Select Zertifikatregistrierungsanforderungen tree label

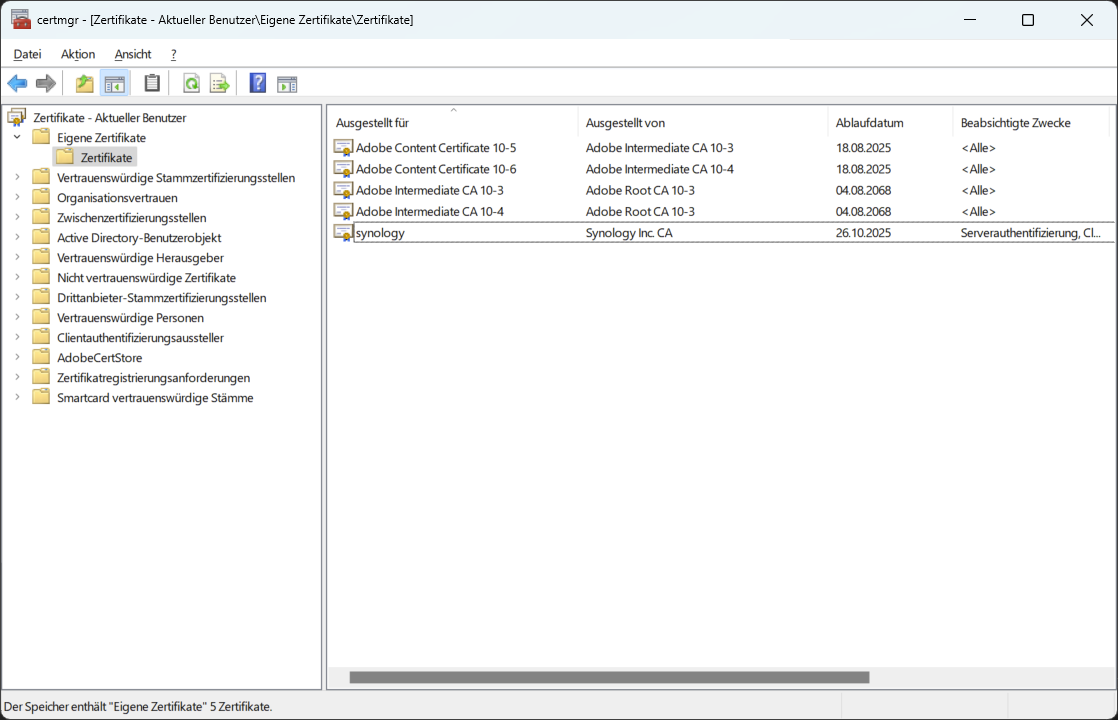click(153, 378)
